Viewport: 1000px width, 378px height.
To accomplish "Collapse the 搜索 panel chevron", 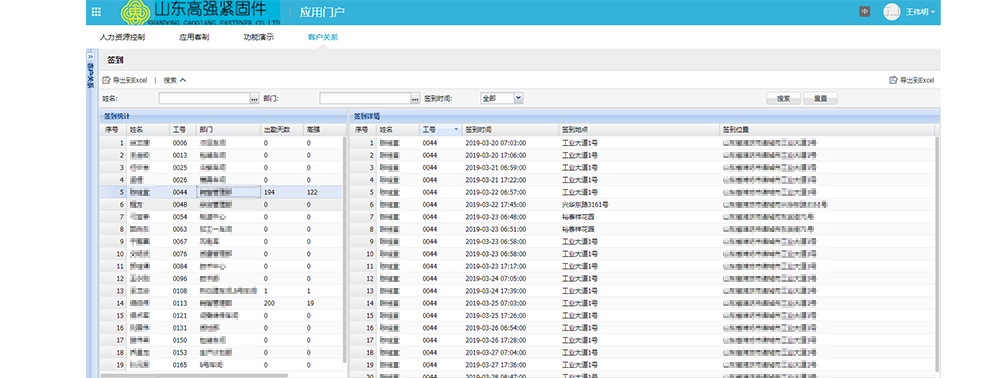I will coord(183,80).
